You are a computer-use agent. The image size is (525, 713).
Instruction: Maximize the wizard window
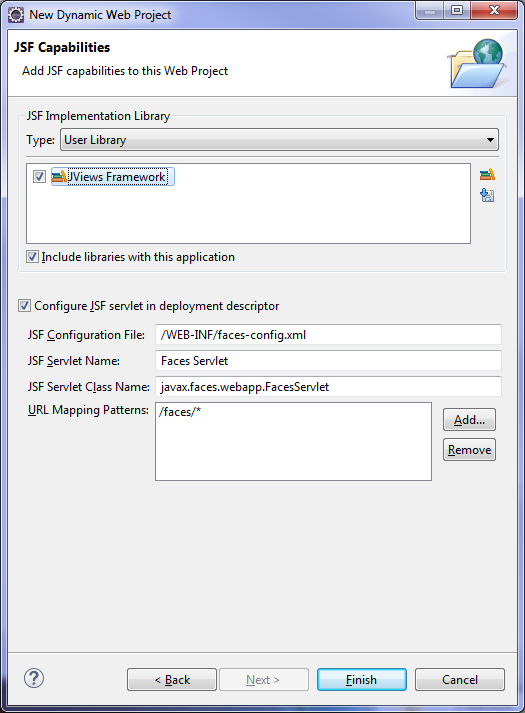pos(457,10)
